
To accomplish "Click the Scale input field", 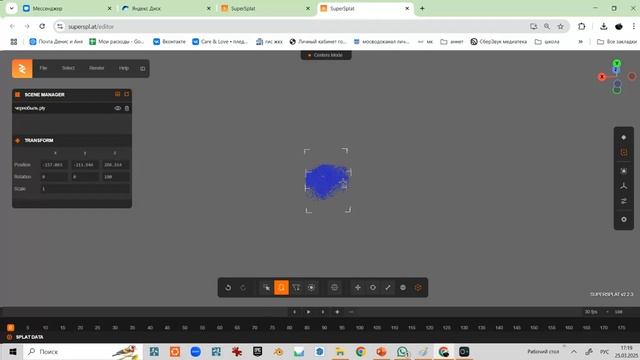I will pyautogui.click(x=85, y=189).
